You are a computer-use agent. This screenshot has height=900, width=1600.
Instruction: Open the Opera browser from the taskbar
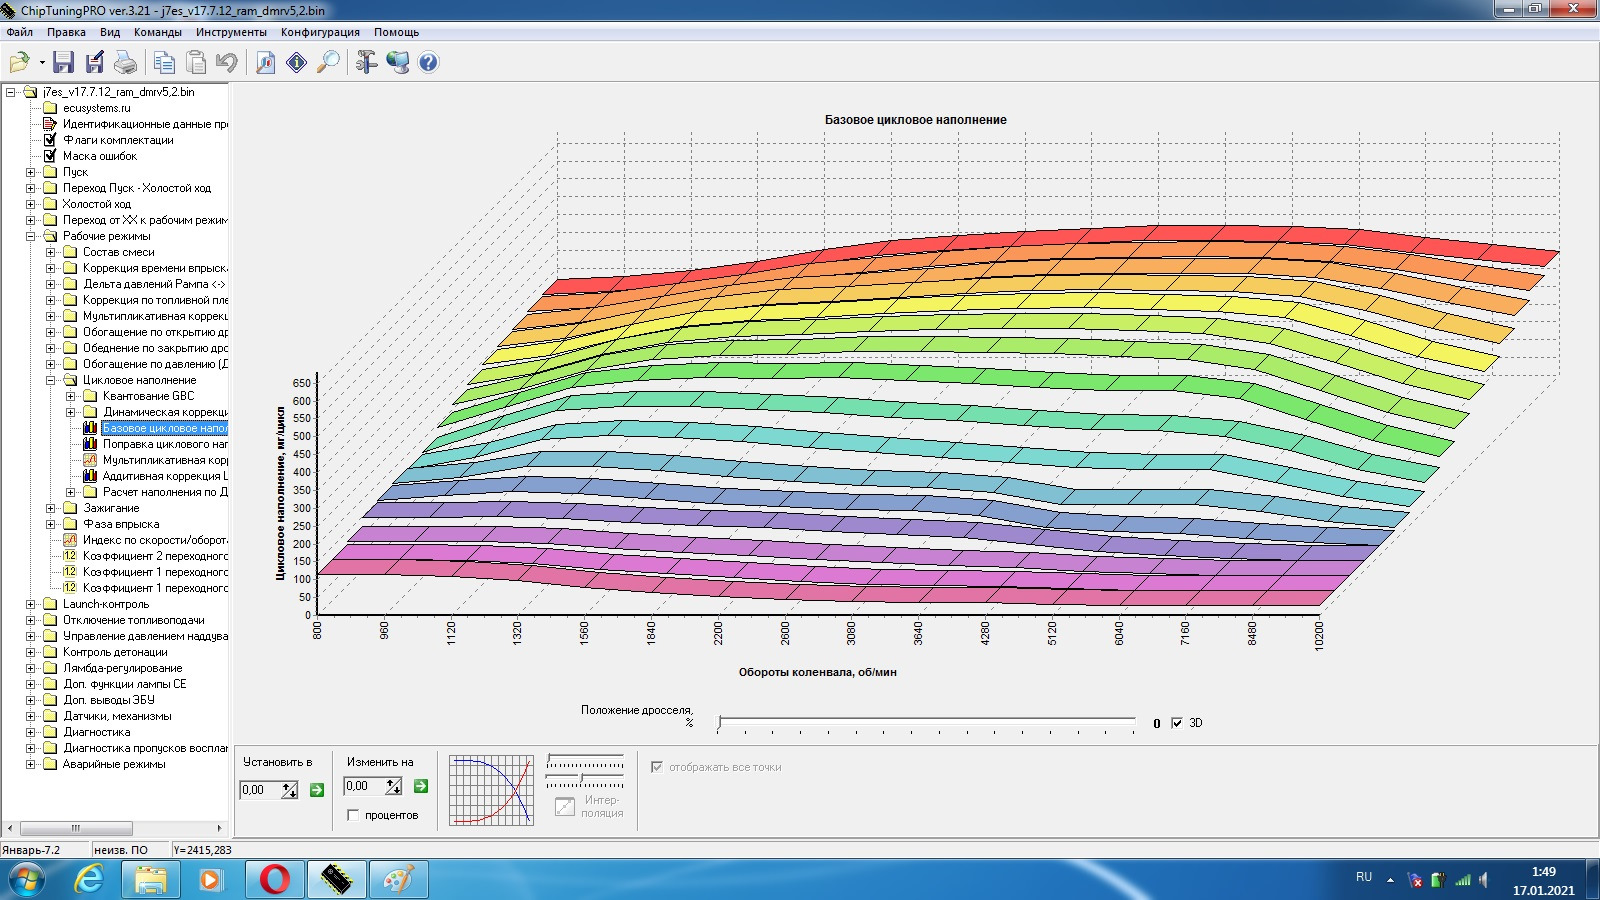(x=274, y=879)
